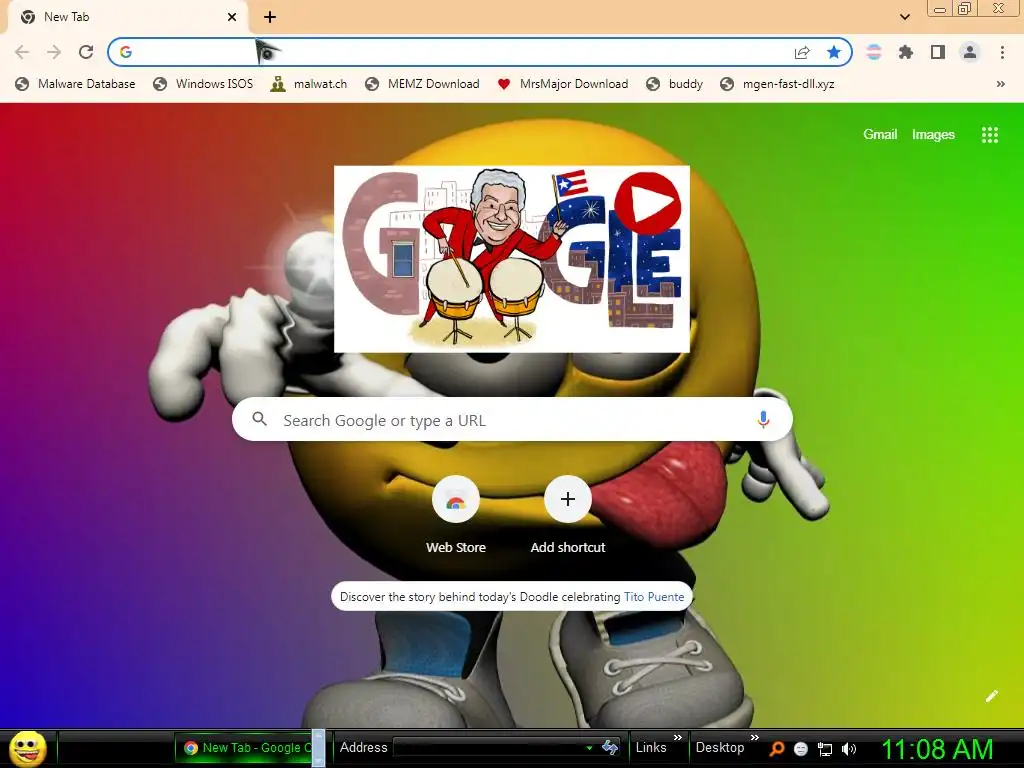The image size is (1024, 768).
Task: Open the buddy bookmark
Action: [674, 84]
